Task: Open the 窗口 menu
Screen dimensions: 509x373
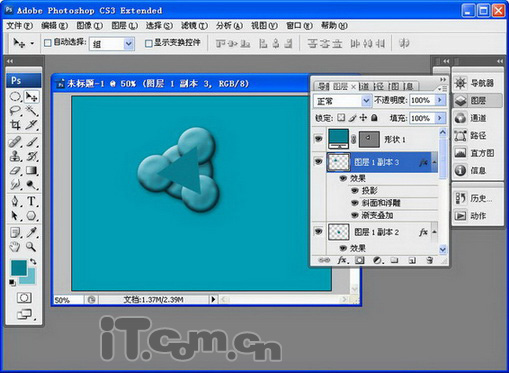Action: click(299, 25)
